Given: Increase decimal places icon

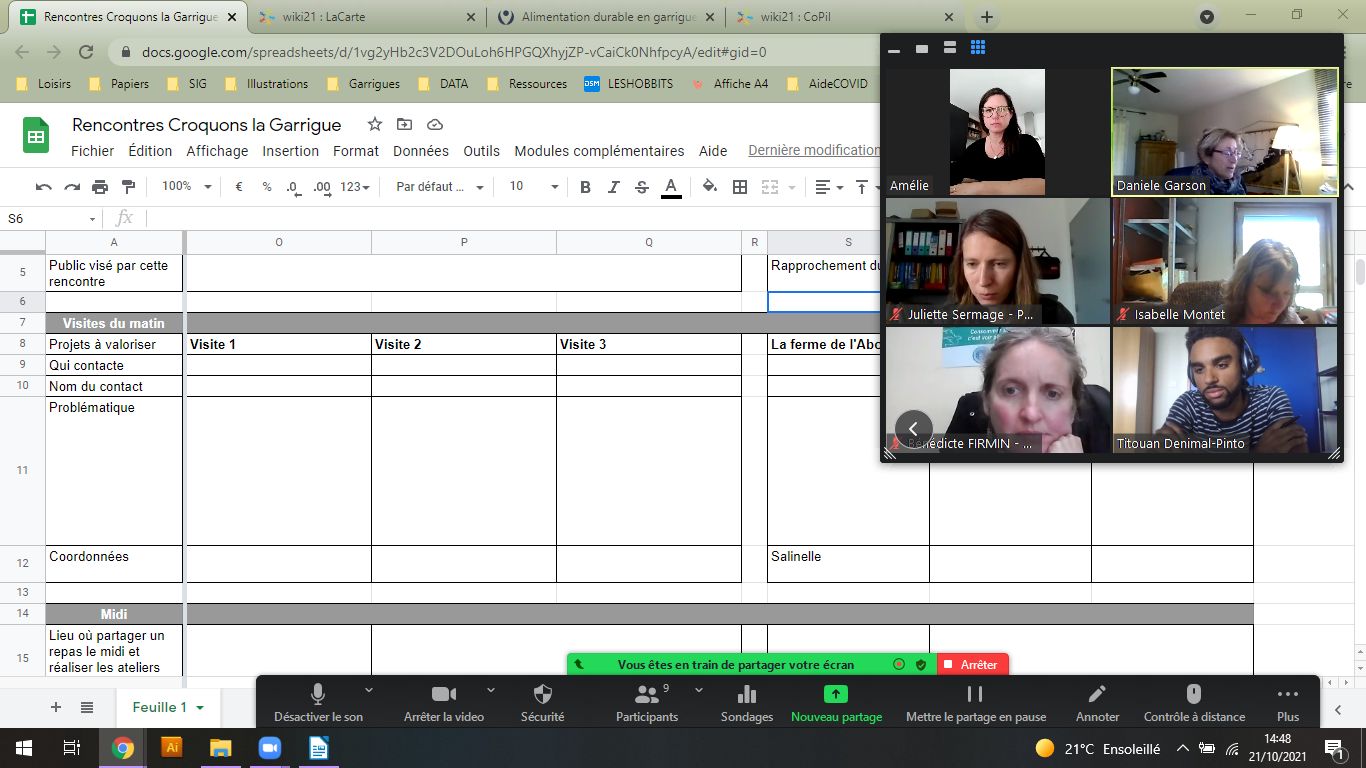Looking at the screenshot, I should [x=322, y=187].
